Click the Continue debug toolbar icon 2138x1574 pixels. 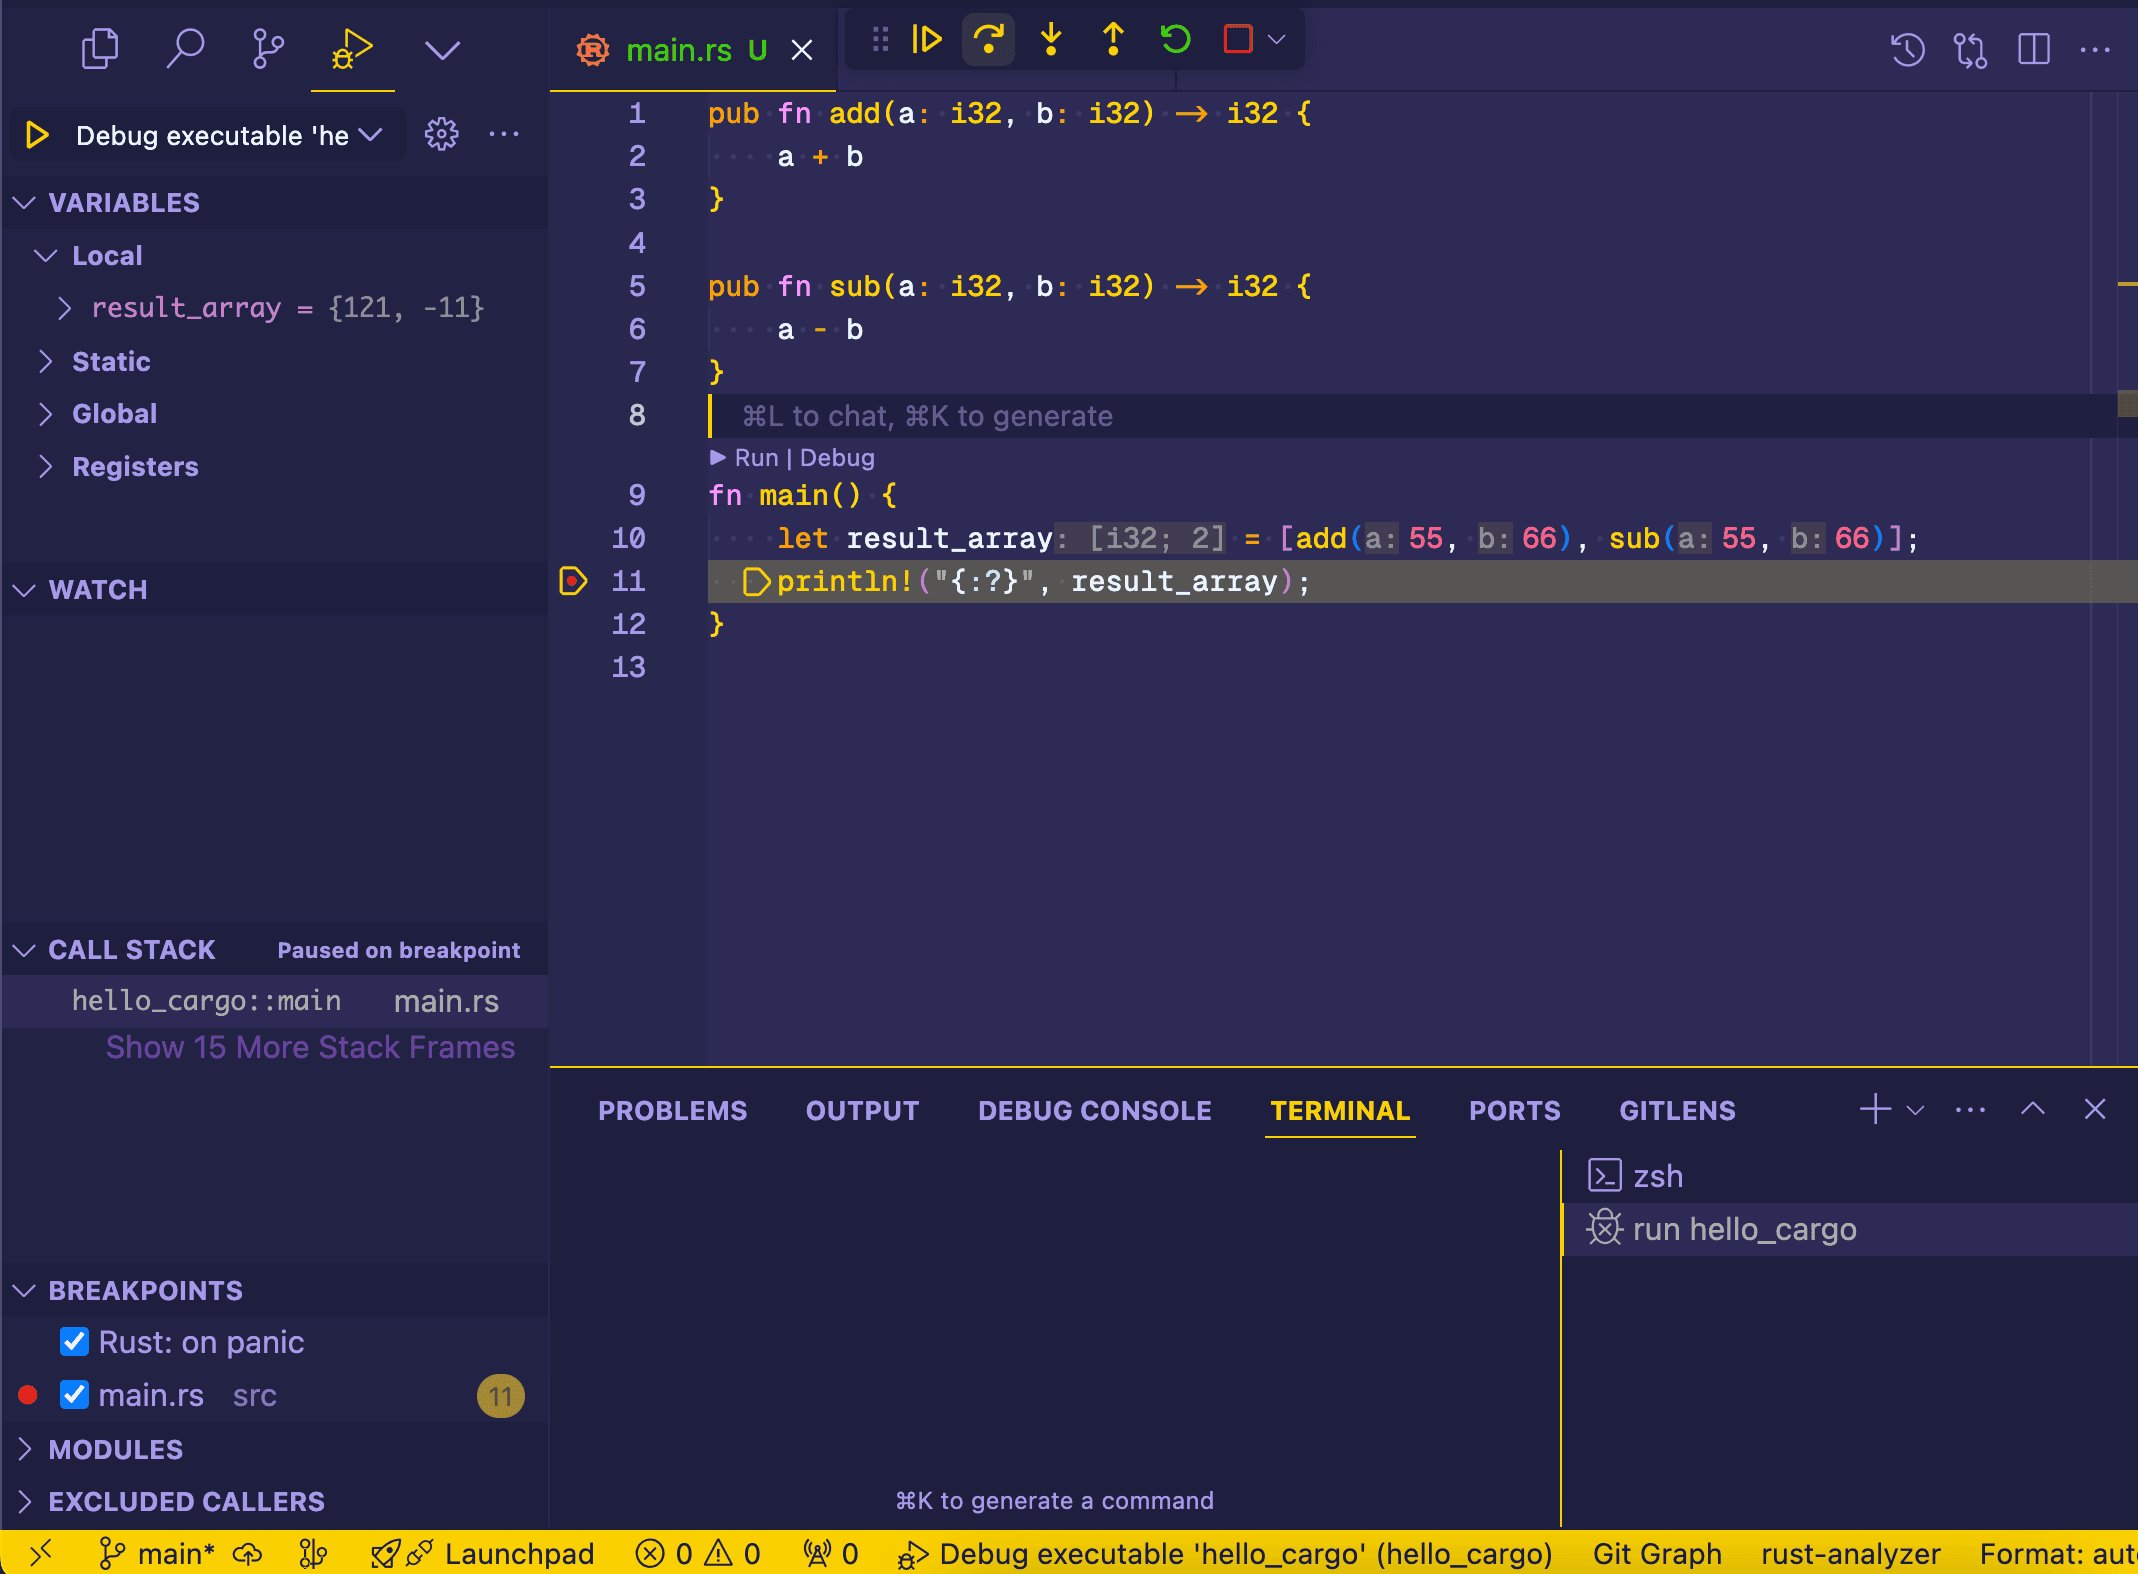pos(926,39)
